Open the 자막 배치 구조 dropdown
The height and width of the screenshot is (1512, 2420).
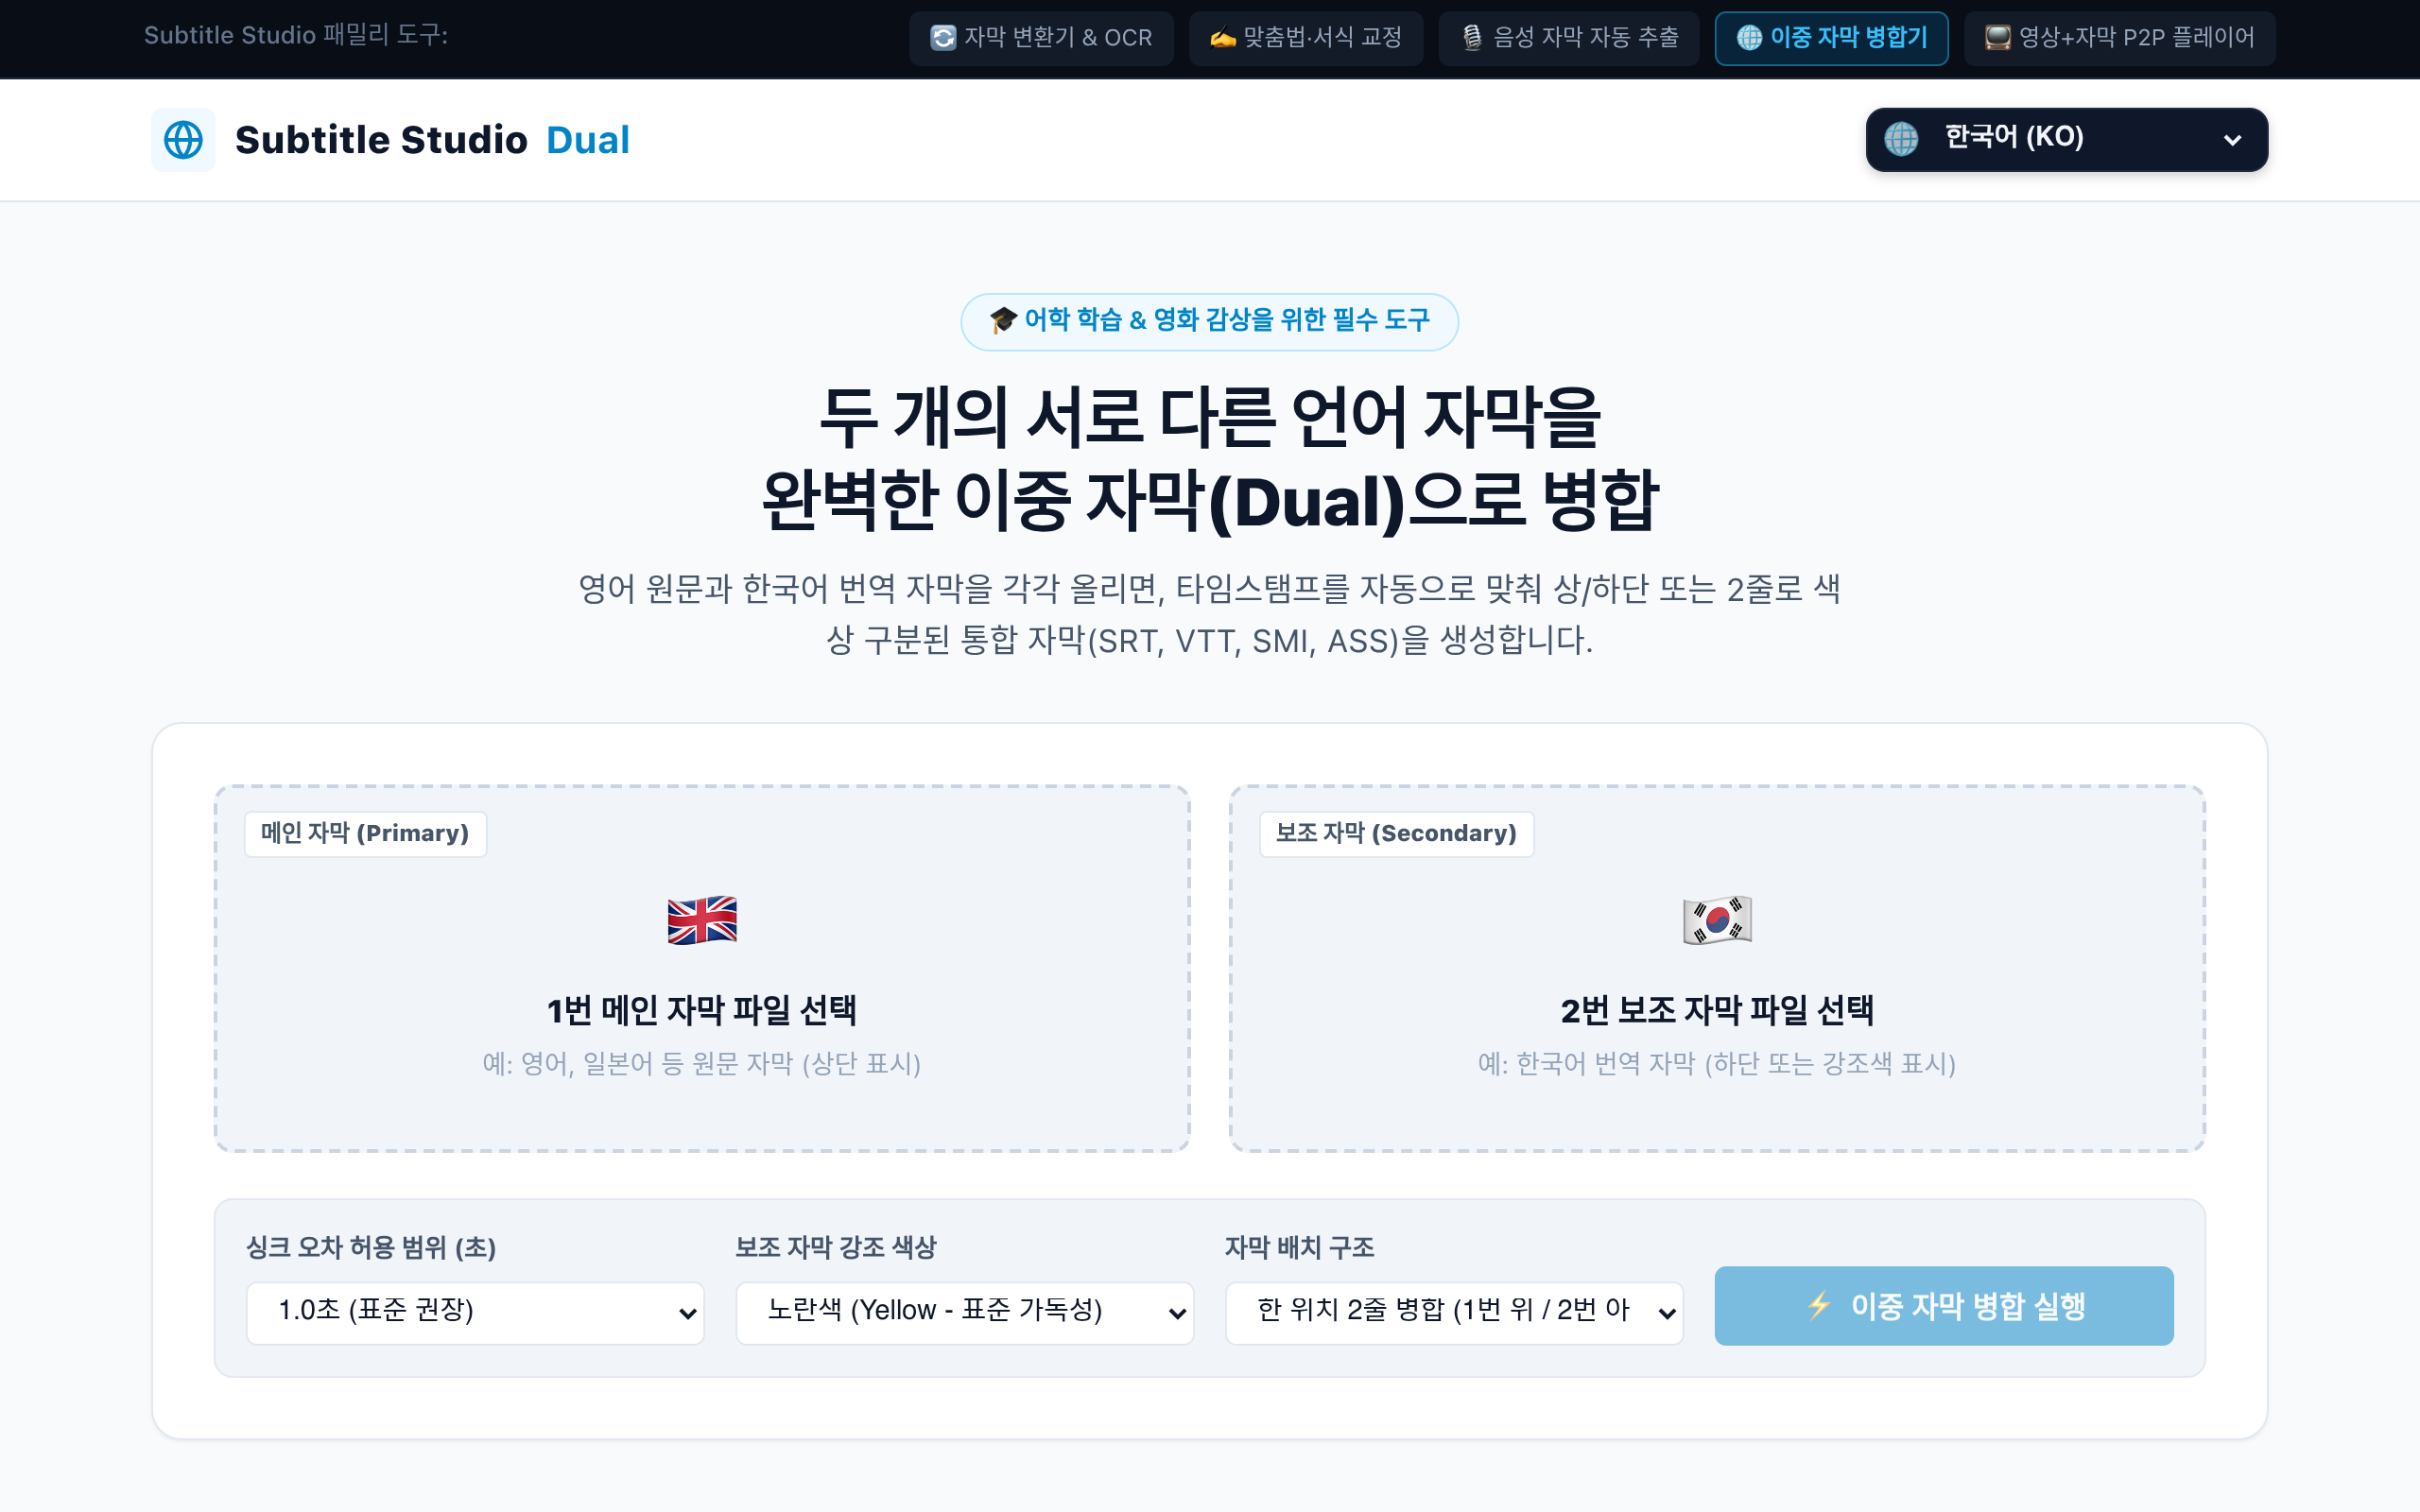1454,1312
